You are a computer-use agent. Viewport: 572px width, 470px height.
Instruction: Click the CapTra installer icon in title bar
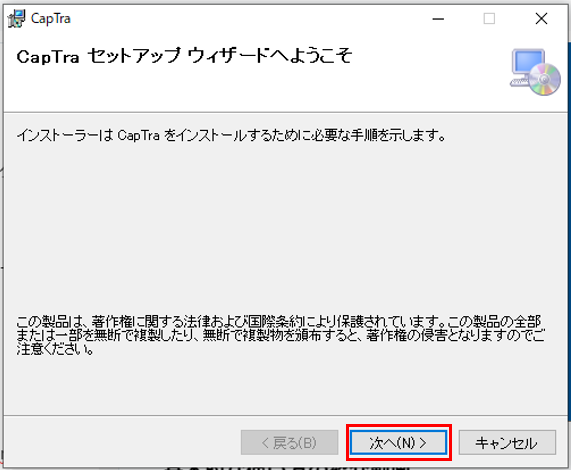[x=16, y=18]
